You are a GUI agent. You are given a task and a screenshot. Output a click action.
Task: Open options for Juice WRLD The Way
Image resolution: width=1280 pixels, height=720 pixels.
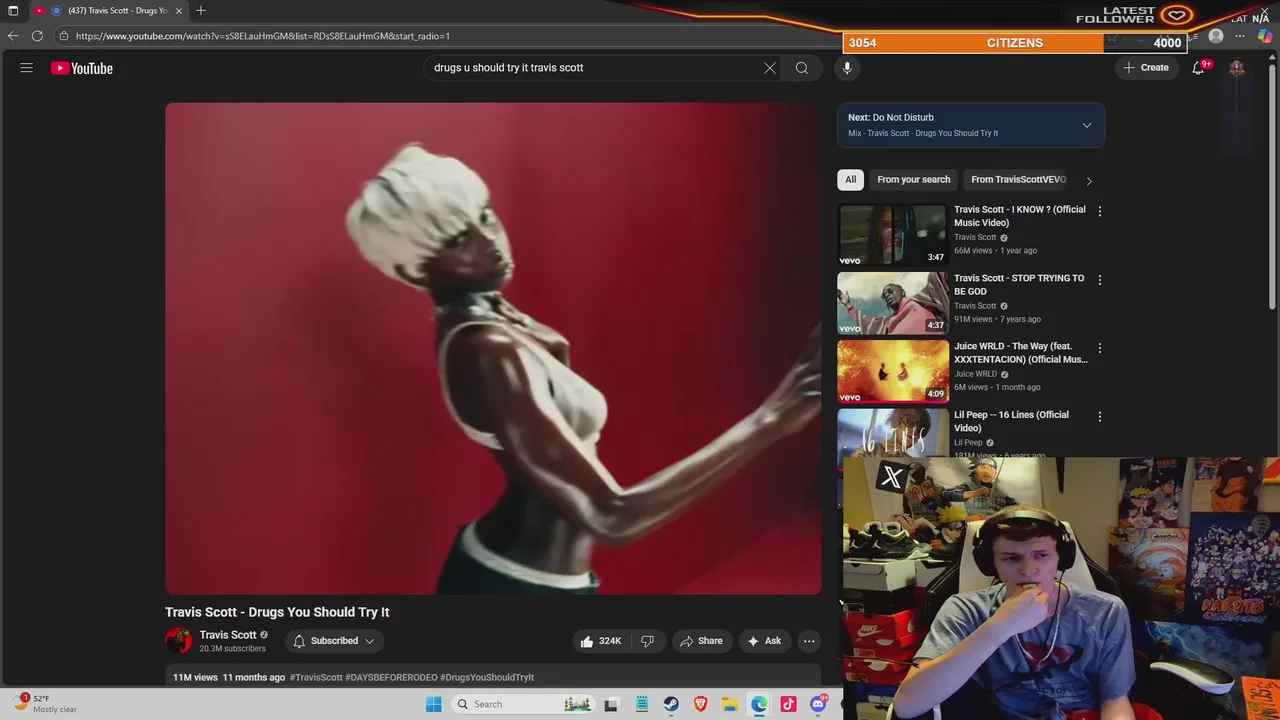coord(1099,348)
